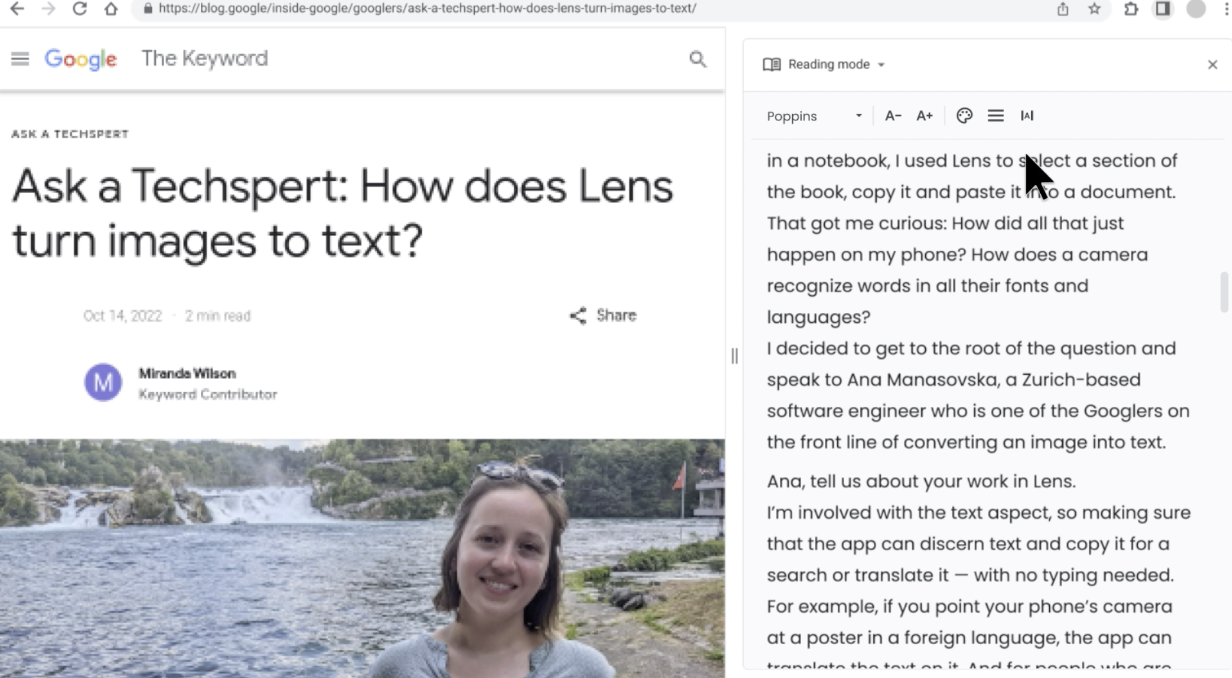Click the line 'languages?' in reading mode
The image size is (1232, 678).
click(819, 317)
